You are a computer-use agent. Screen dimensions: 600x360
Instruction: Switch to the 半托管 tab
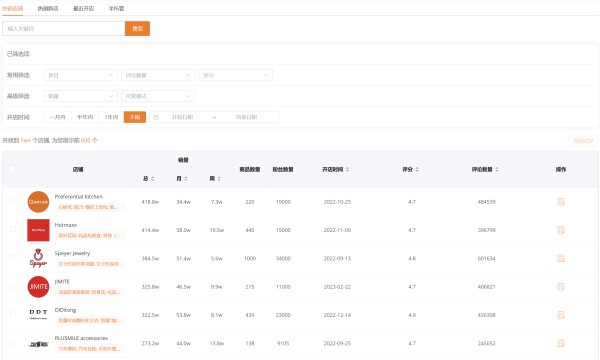pyautogui.click(x=116, y=8)
